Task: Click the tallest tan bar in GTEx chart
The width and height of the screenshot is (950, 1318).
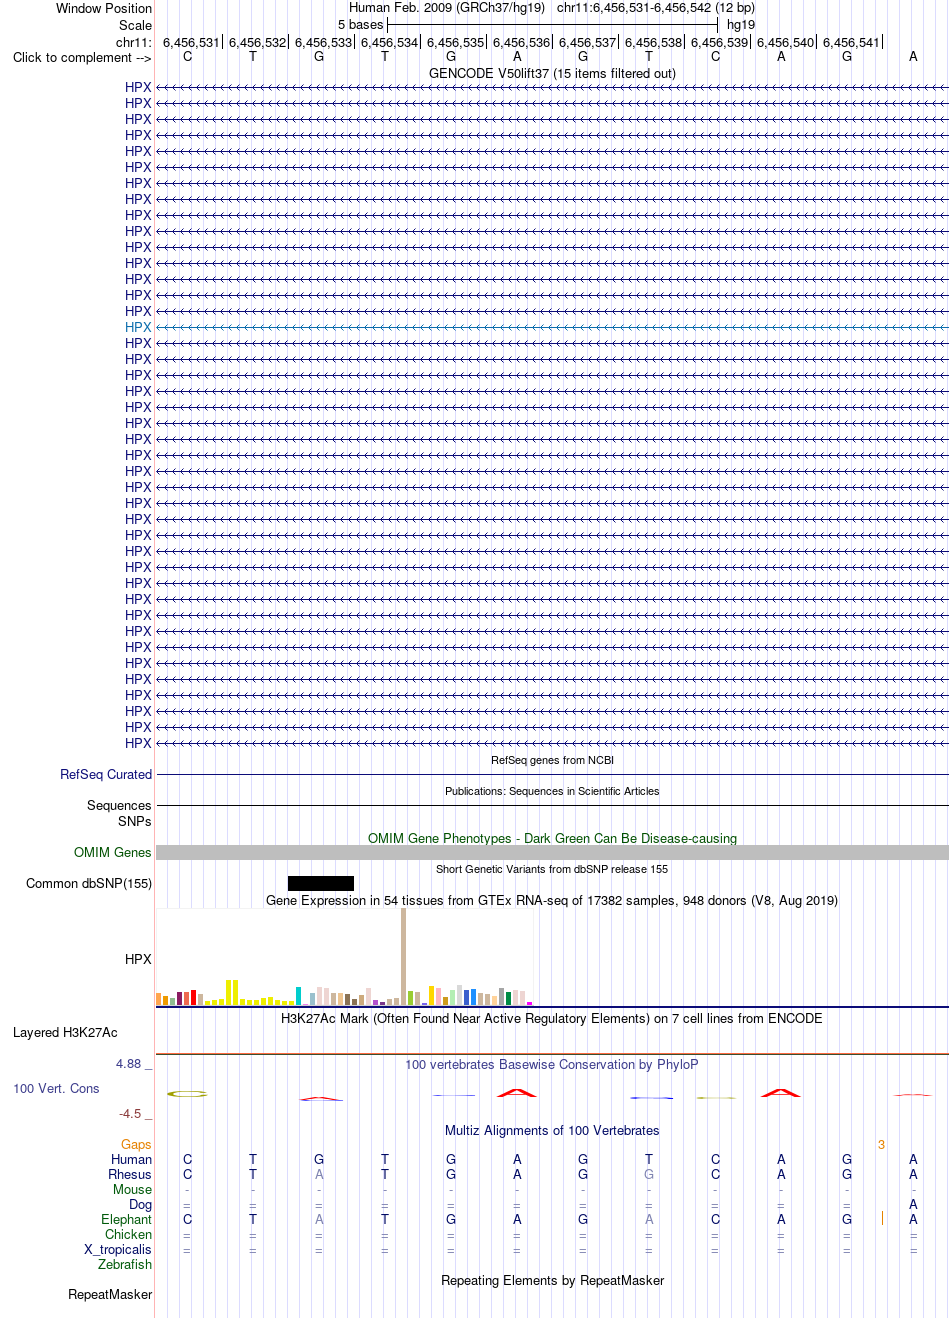Action: point(403,956)
